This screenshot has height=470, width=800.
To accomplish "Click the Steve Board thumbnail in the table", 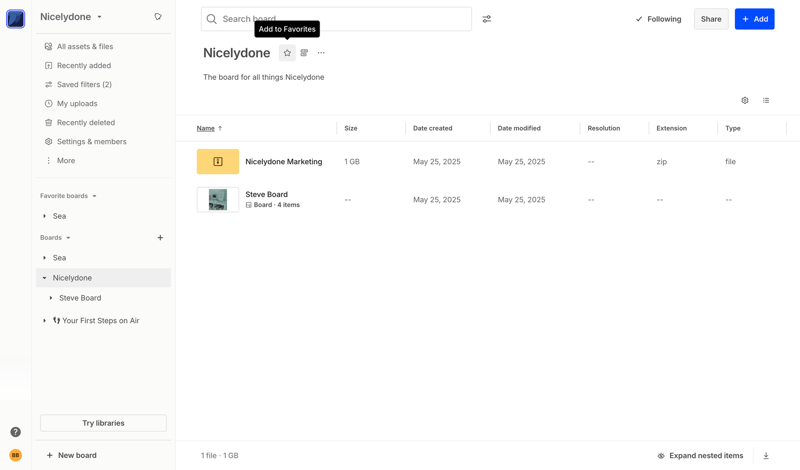I will pyautogui.click(x=218, y=200).
